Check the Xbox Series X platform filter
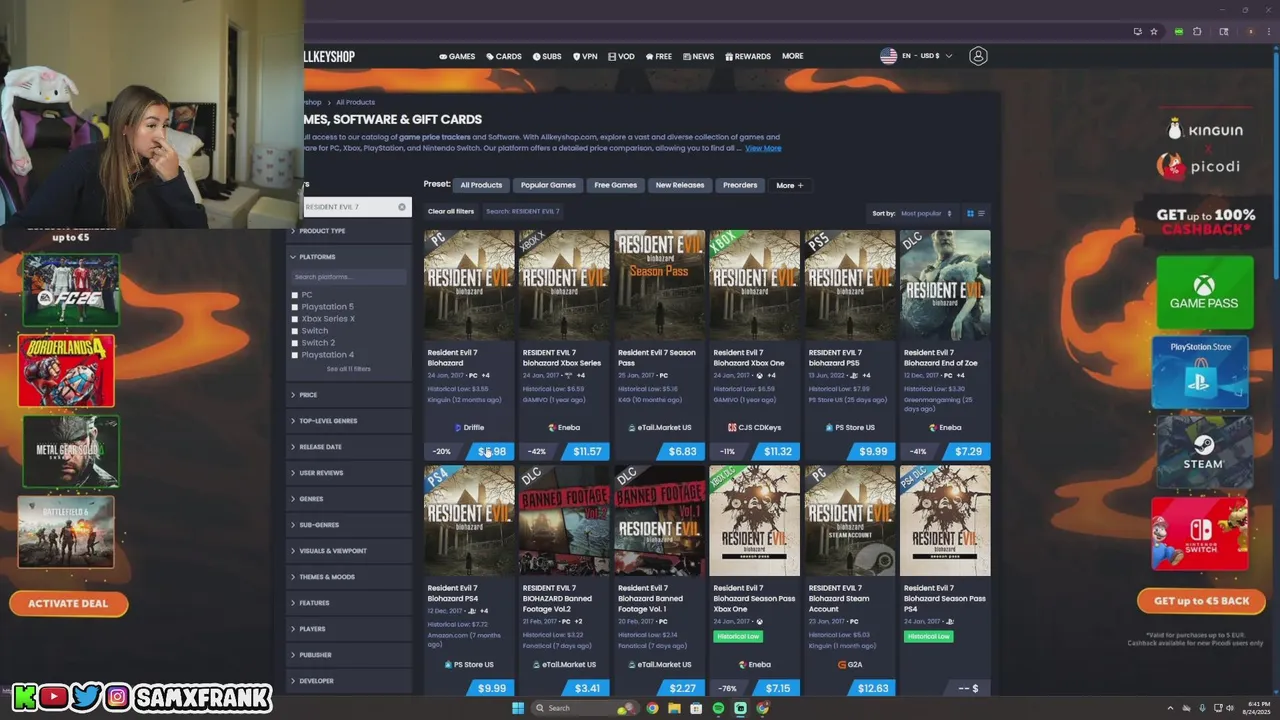Image resolution: width=1280 pixels, height=720 pixels. pyautogui.click(x=295, y=319)
